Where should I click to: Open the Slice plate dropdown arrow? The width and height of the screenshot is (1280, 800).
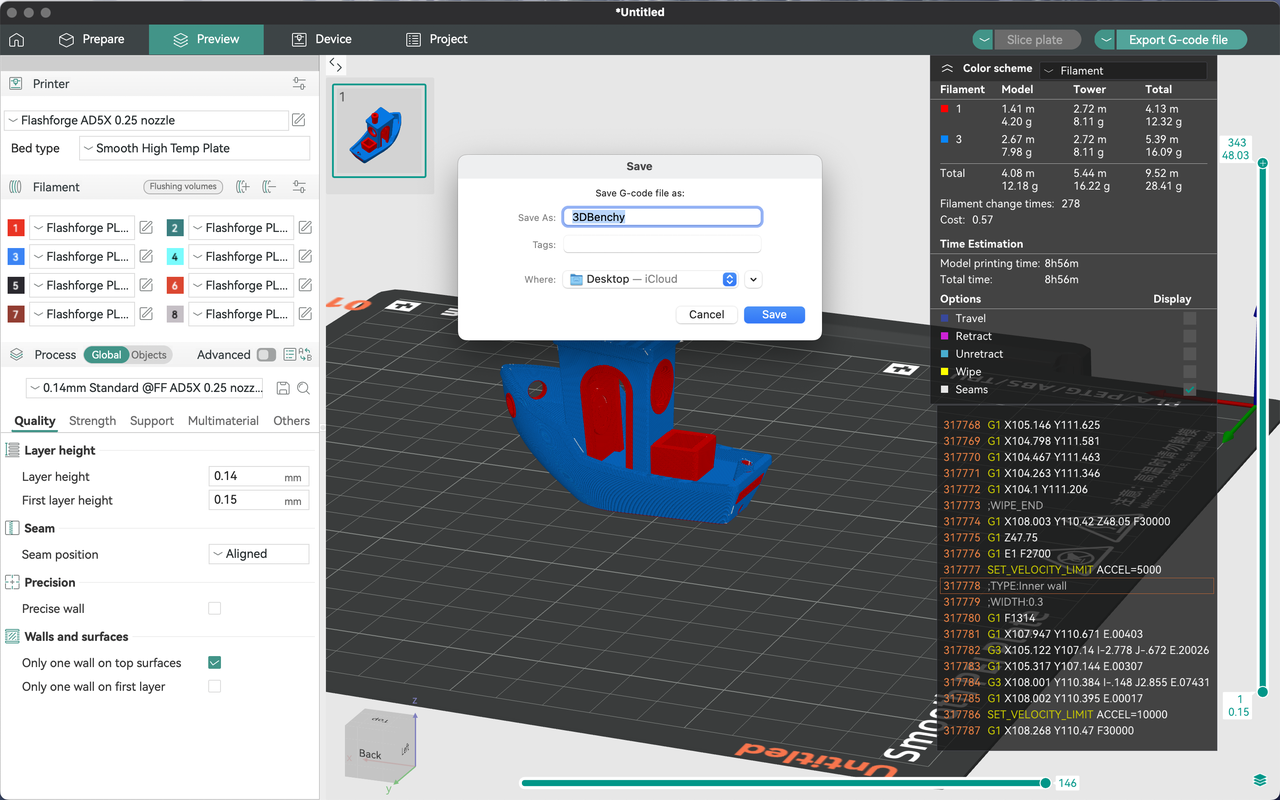pyautogui.click(x=985, y=40)
